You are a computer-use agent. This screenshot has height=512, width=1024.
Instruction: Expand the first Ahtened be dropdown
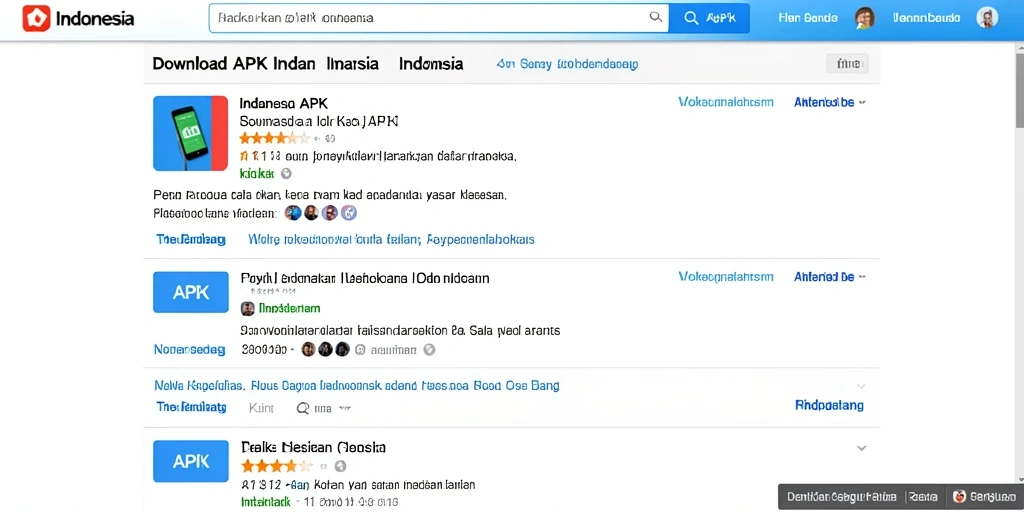point(830,103)
